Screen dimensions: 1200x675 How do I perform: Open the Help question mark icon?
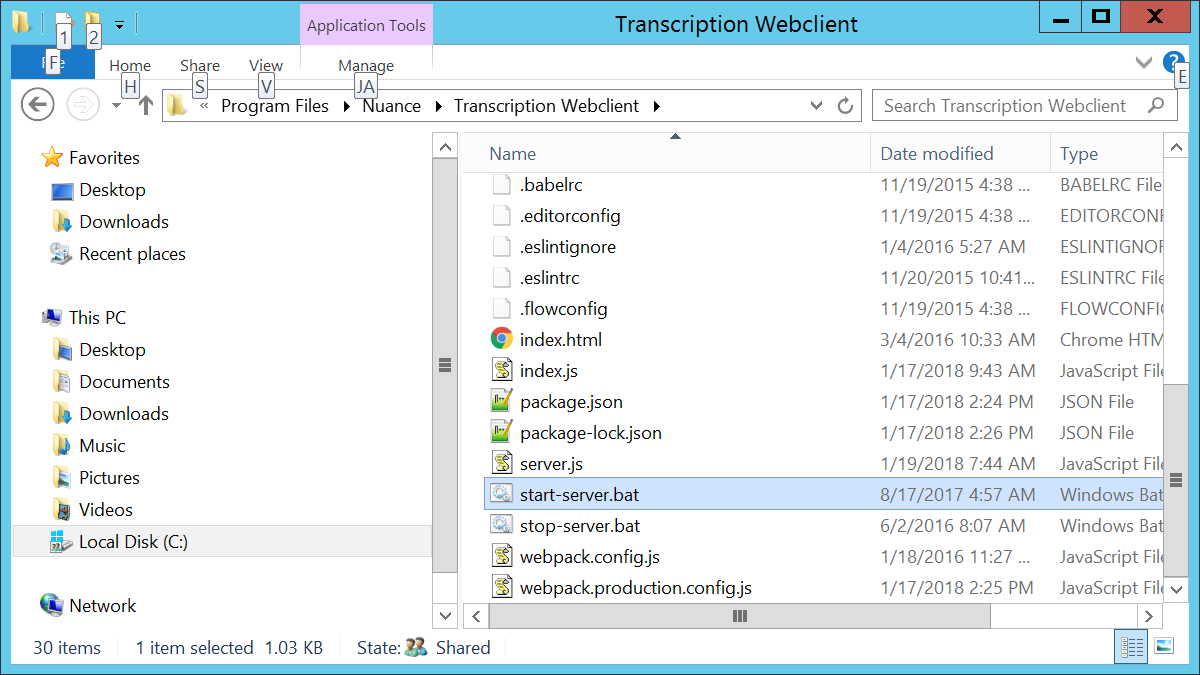point(1173,63)
